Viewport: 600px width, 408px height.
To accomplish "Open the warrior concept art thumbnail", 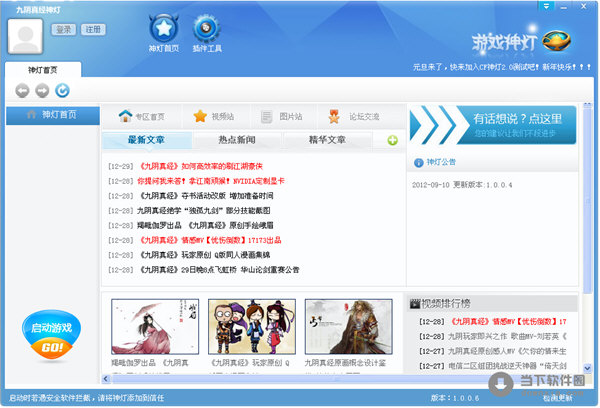I will coord(349,326).
